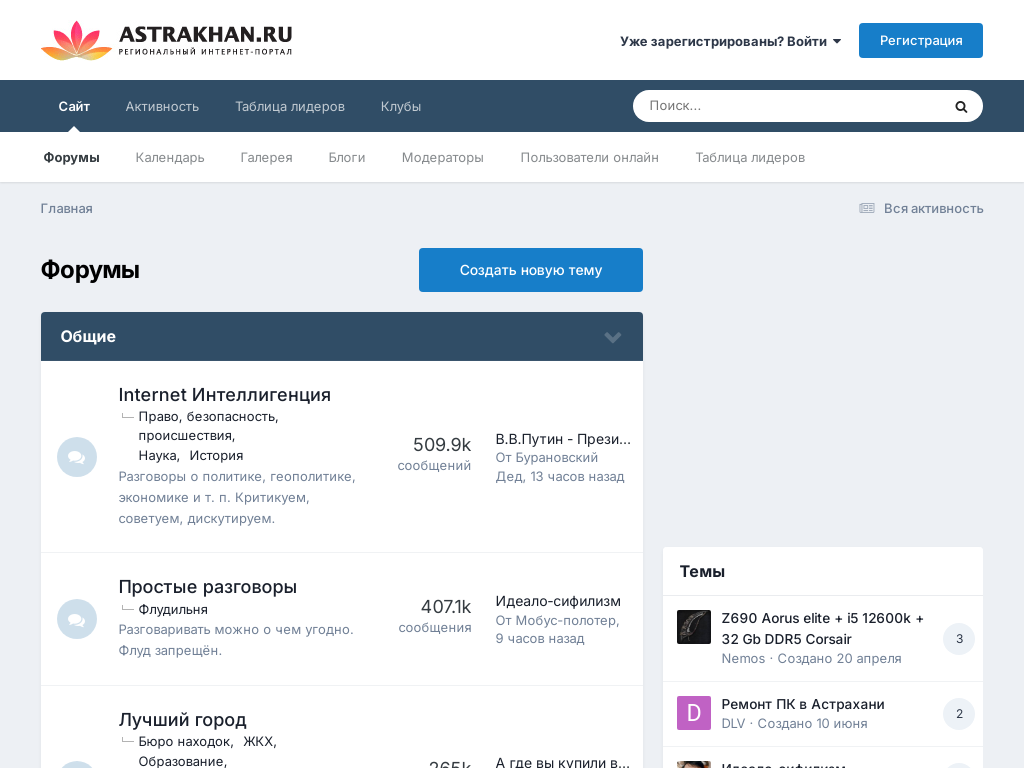Click Internet Интеллигенция forum bubble icon
The height and width of the screenshot is (768, 1024).
pos(77,457)
